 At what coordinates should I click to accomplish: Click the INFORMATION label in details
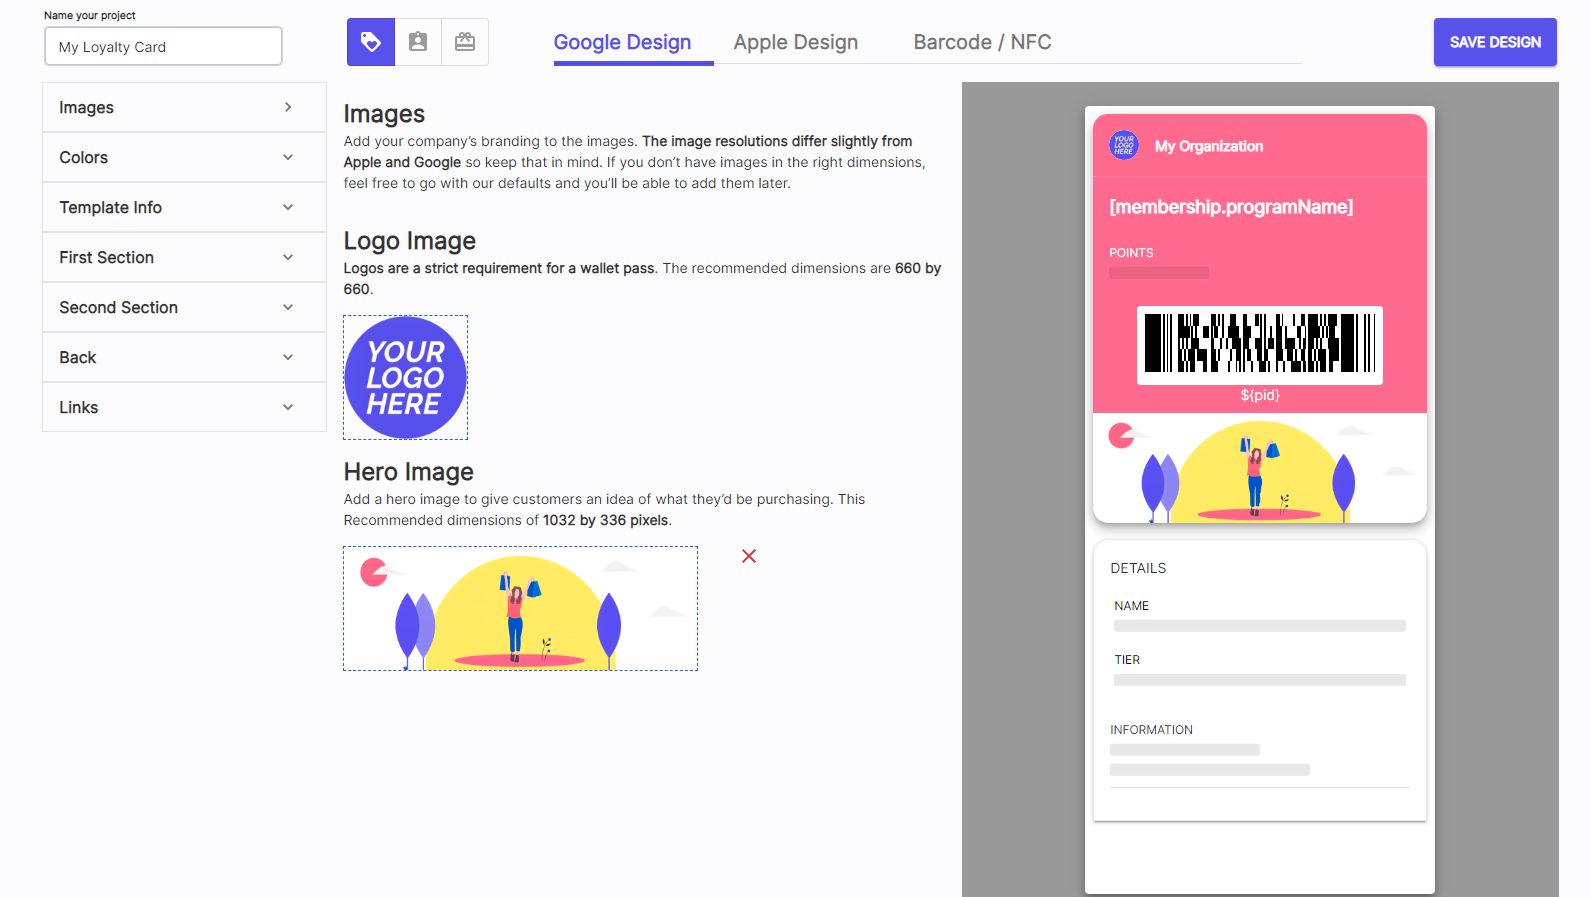tap(1151, 730)
